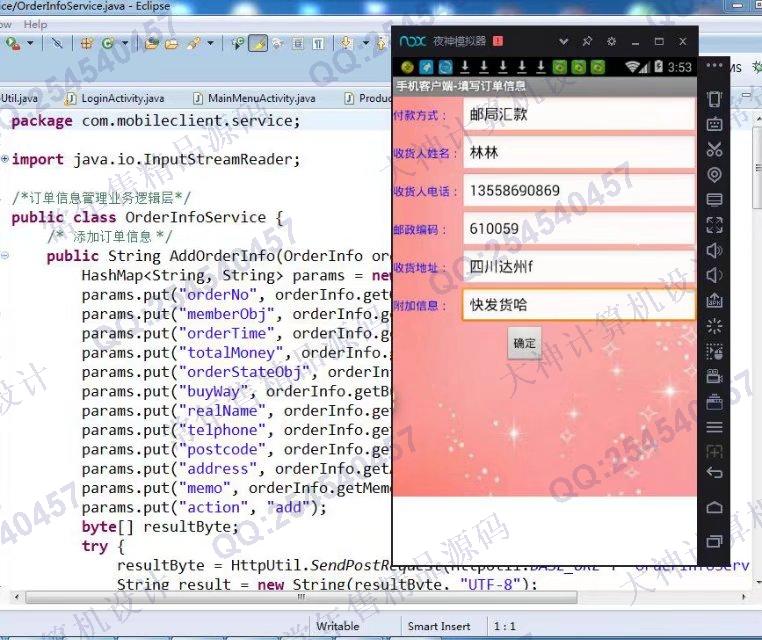Toggle Mark Occurrences highlighter button
762x640 pixels.
click(258, 44)
